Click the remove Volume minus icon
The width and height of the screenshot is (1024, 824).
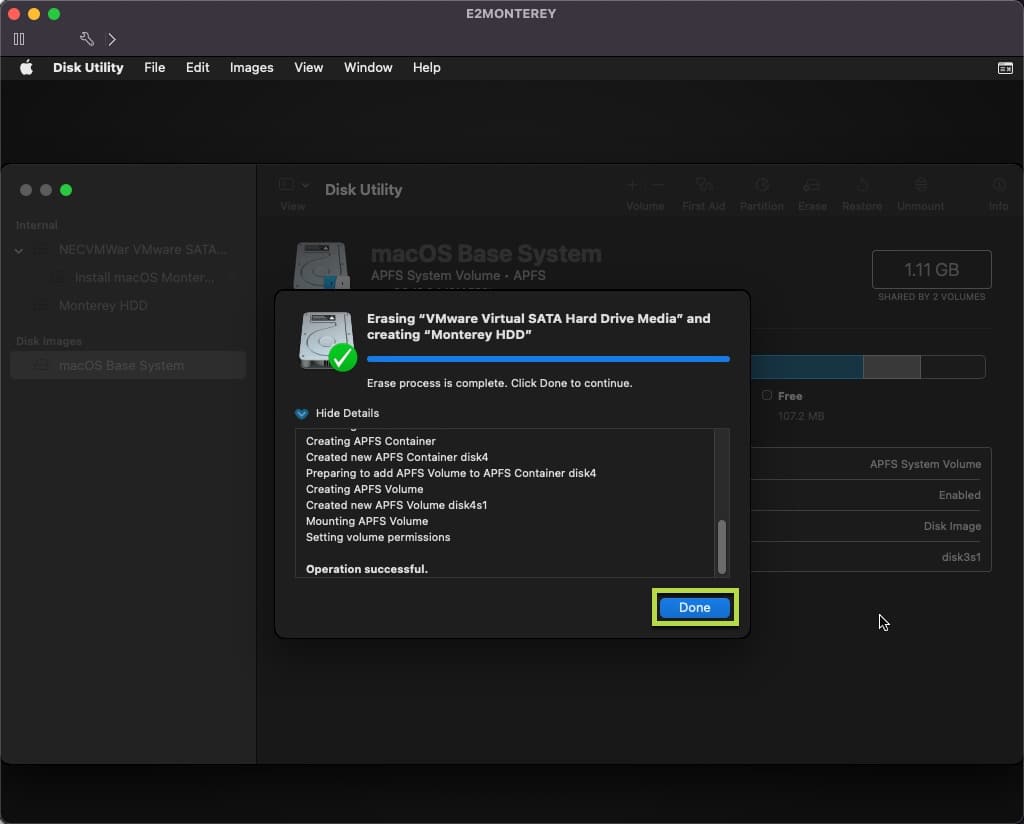[658, 185]
